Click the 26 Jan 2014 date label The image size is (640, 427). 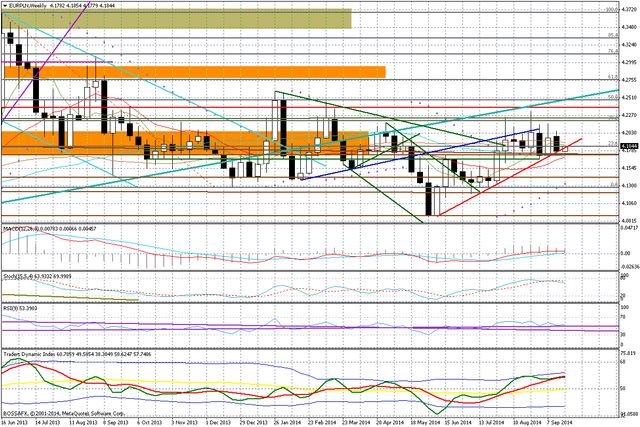coord(287,422)
